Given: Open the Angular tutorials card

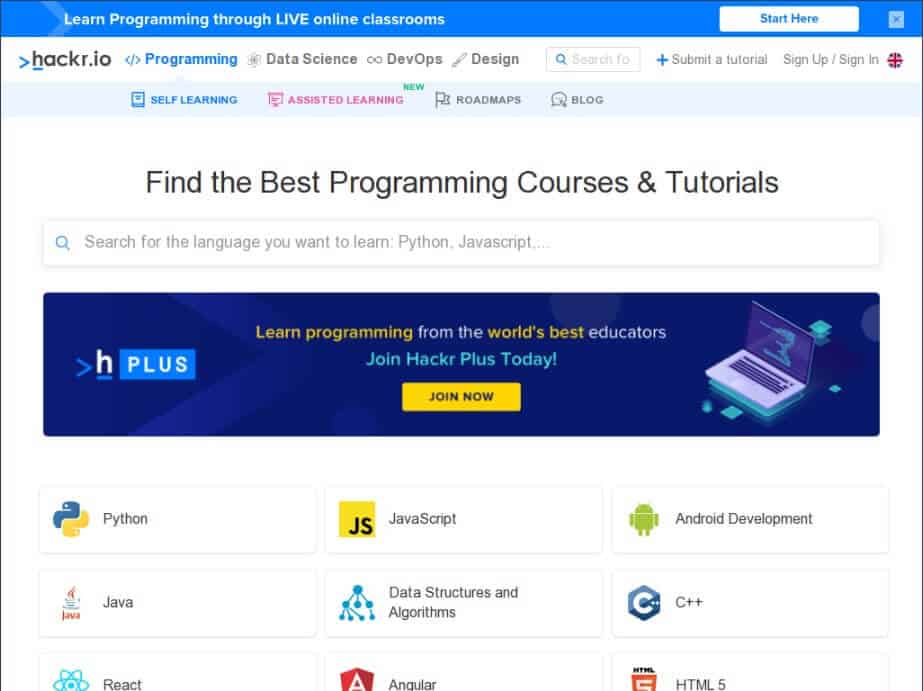Looking at the screenshot, I should coord(464,672).
